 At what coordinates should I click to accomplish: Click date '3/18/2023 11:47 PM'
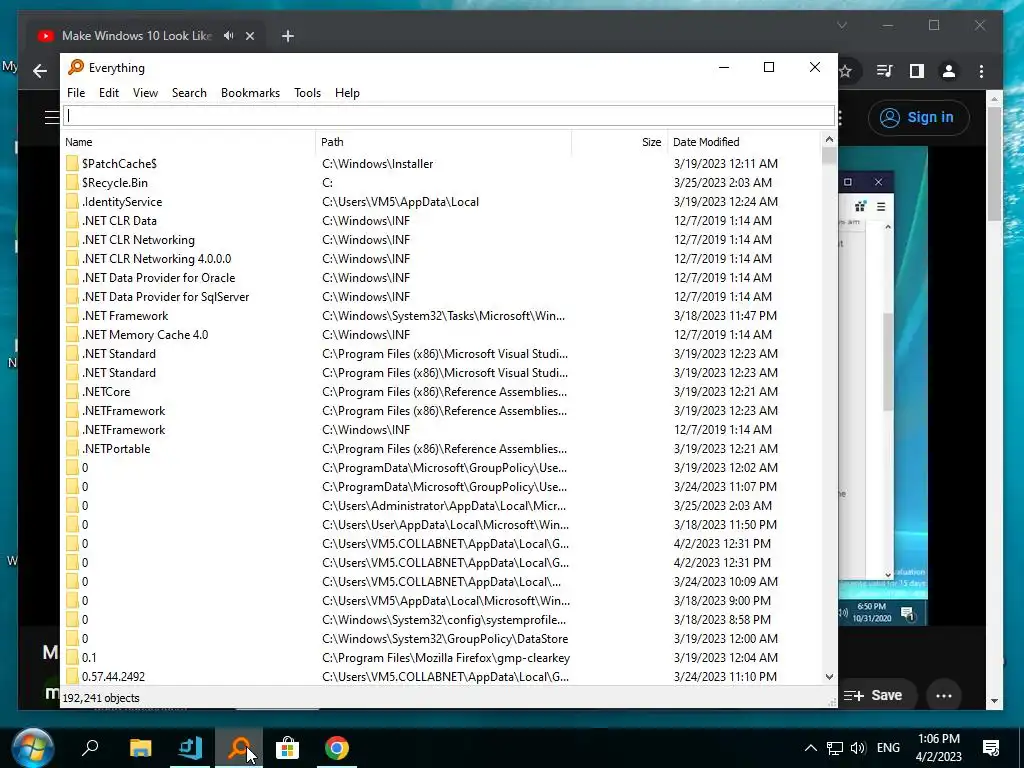(726, 315)
